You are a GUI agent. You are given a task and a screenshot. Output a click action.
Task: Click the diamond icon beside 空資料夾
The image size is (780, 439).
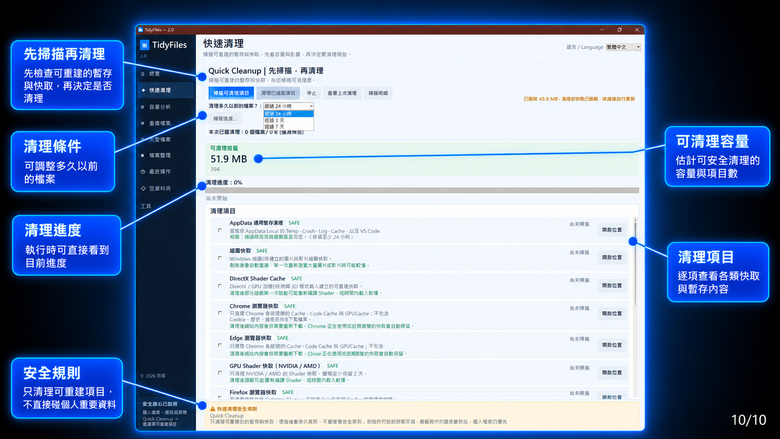coord(143,188)
